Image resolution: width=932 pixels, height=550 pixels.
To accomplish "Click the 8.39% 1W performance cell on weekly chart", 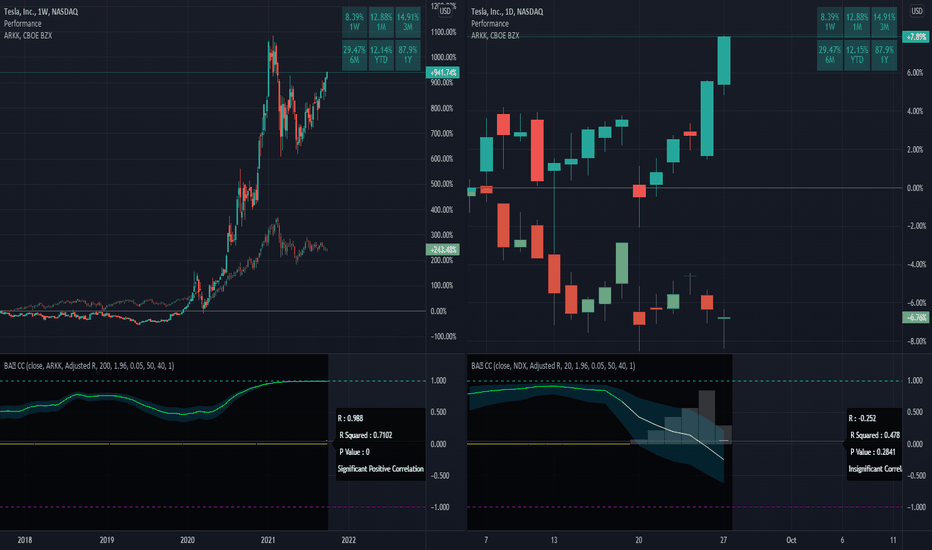I will point(354,22).
